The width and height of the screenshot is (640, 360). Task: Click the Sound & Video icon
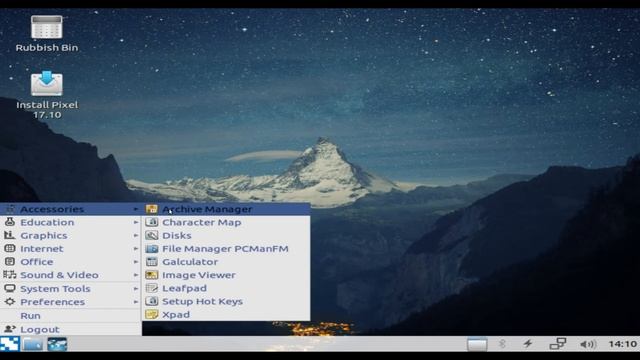[x=10, y=275]
